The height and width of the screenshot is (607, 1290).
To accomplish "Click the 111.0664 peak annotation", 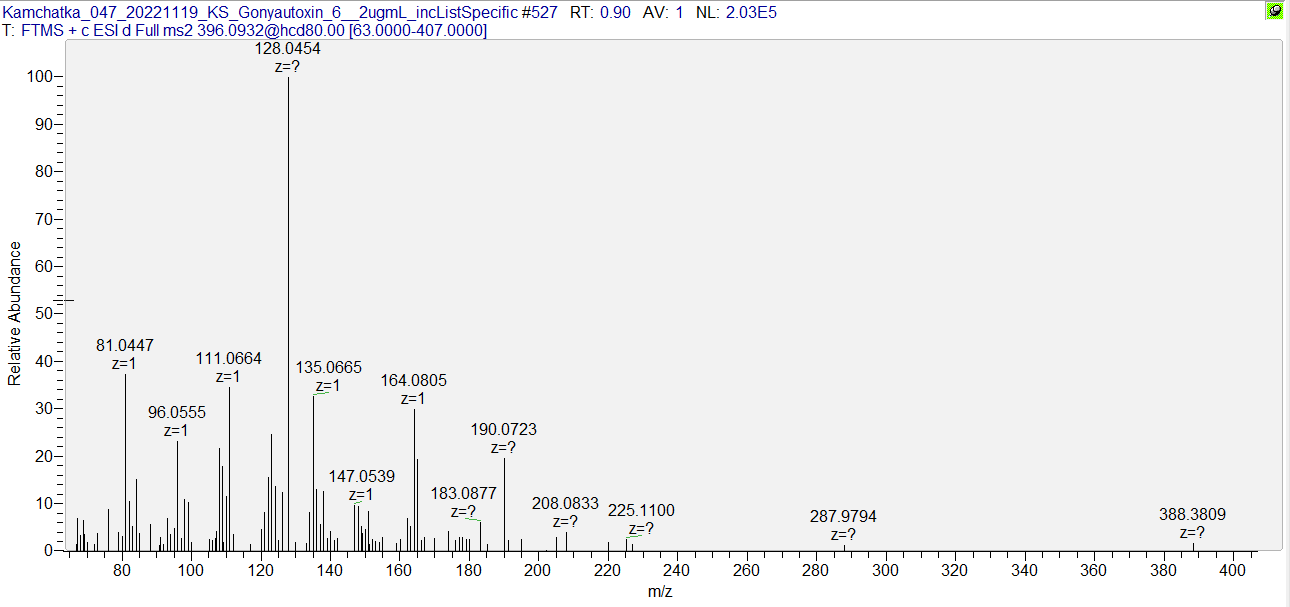I will pyautogui.click(x=229, y=358).
